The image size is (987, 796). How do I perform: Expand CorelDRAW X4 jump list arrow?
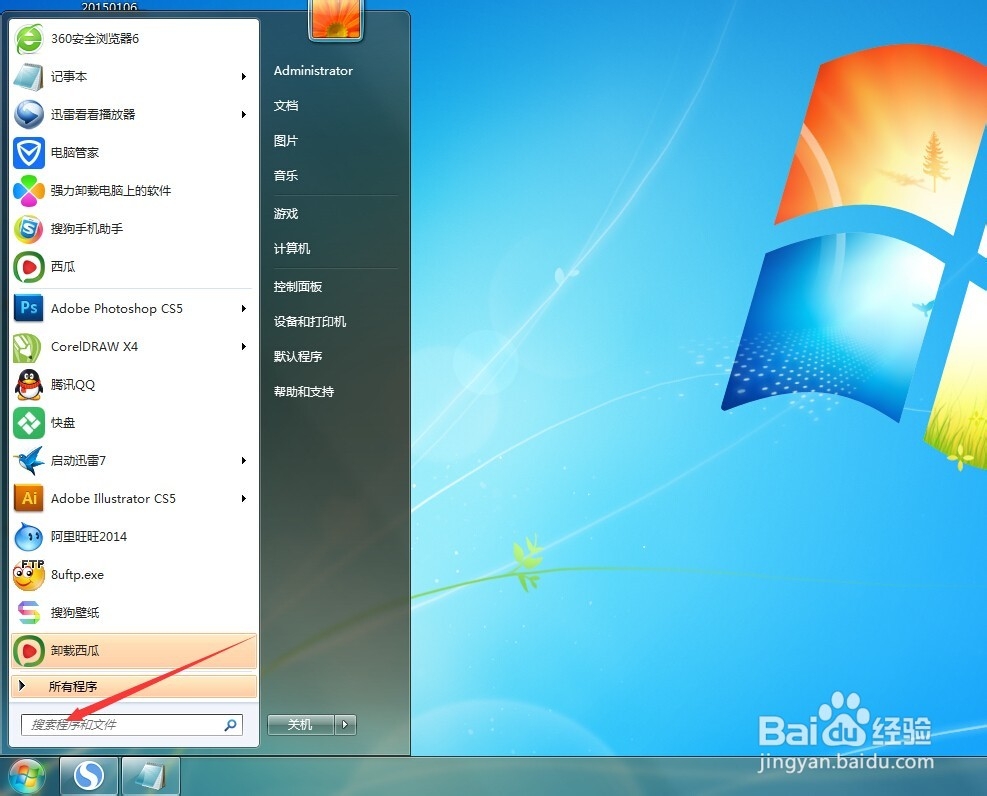coord(244,347)
